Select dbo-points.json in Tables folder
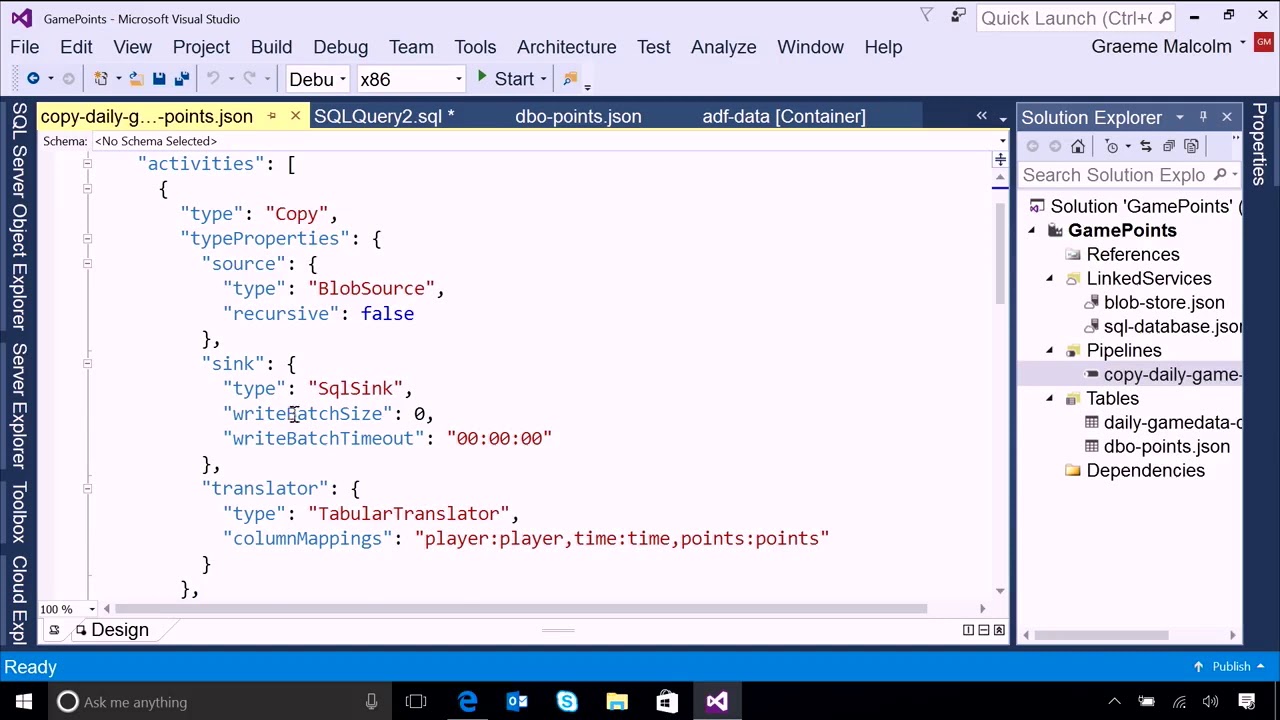1280x720 pixels. click(1166, 447)
